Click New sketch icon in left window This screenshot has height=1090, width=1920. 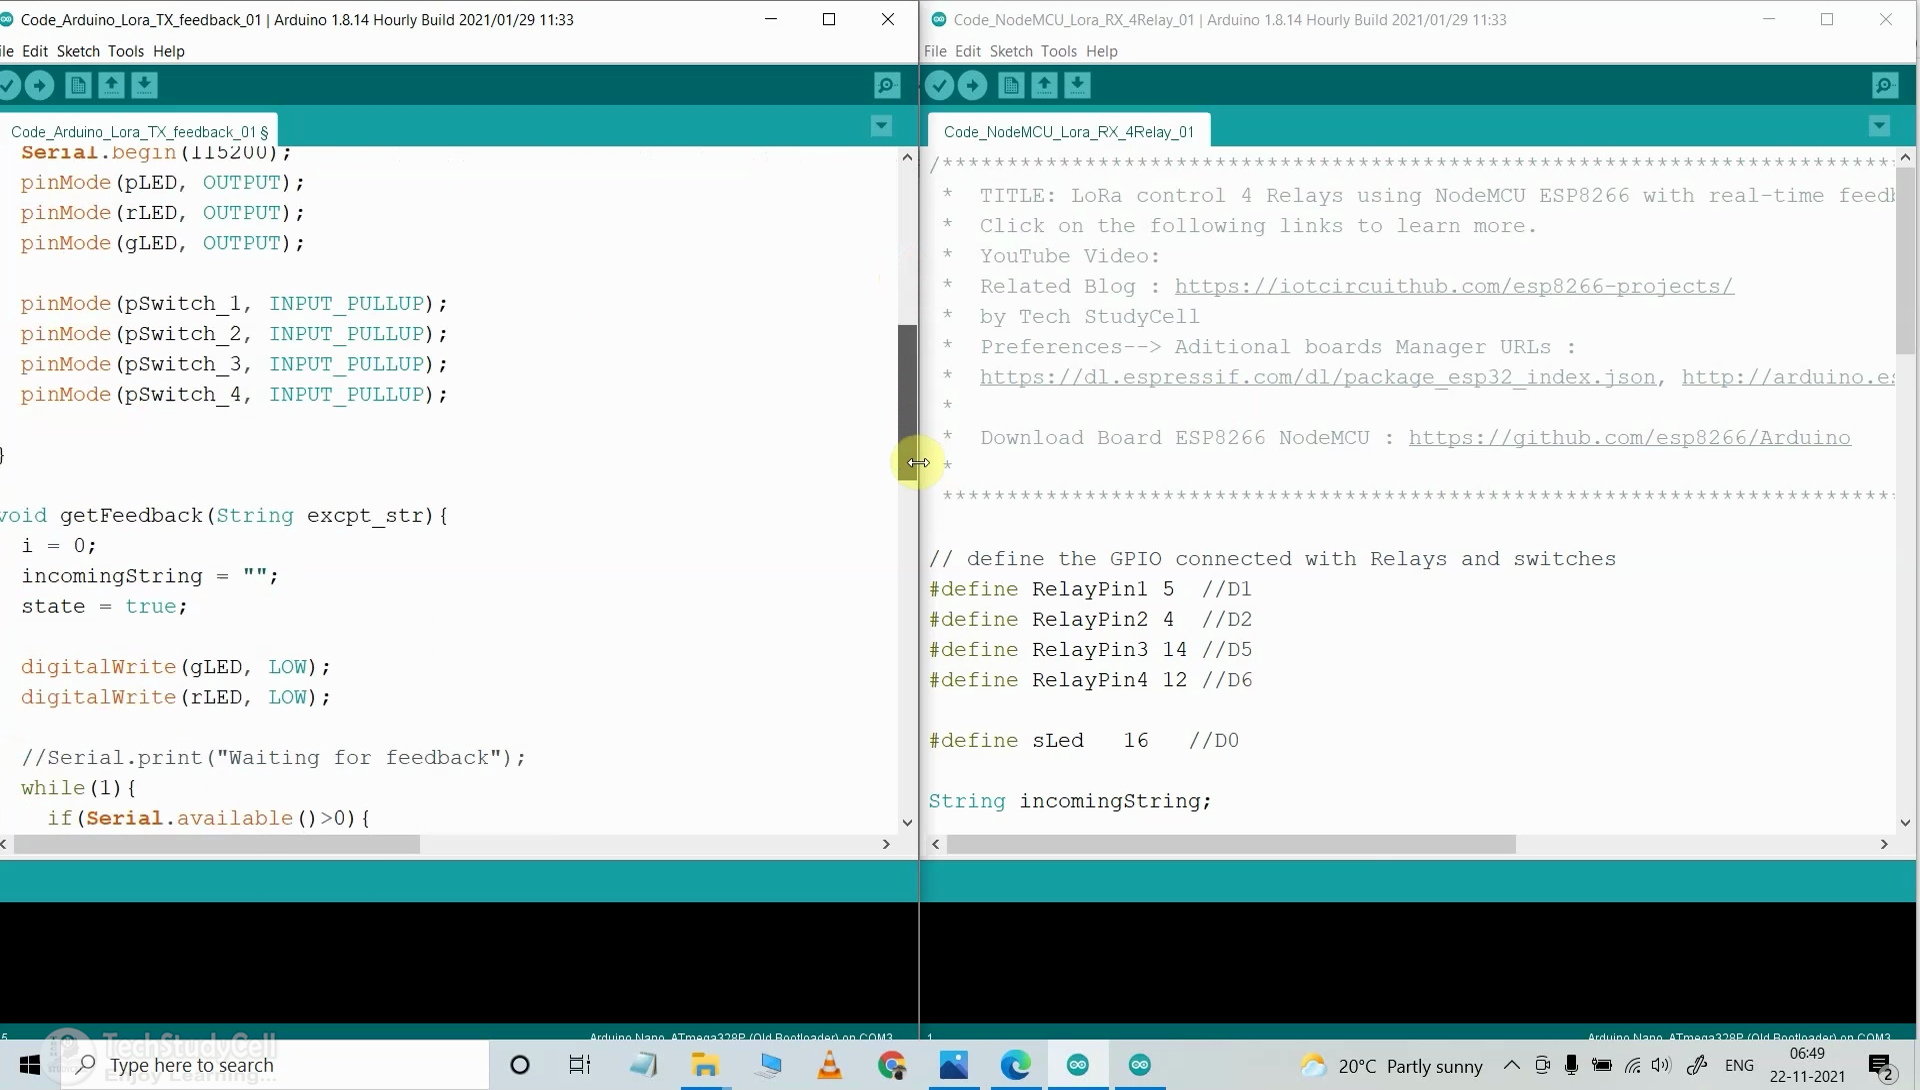coord(78,86)
